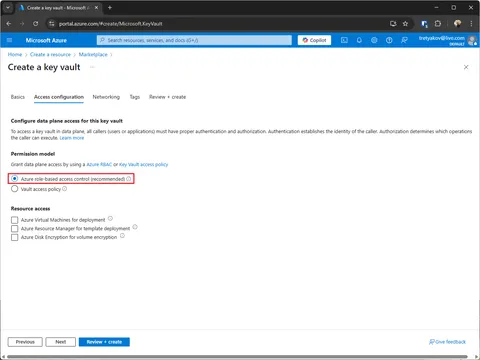The width and height of the screenshot is (480, 360).
Task: Switch to the Tags tab
Action: (135, 97)
